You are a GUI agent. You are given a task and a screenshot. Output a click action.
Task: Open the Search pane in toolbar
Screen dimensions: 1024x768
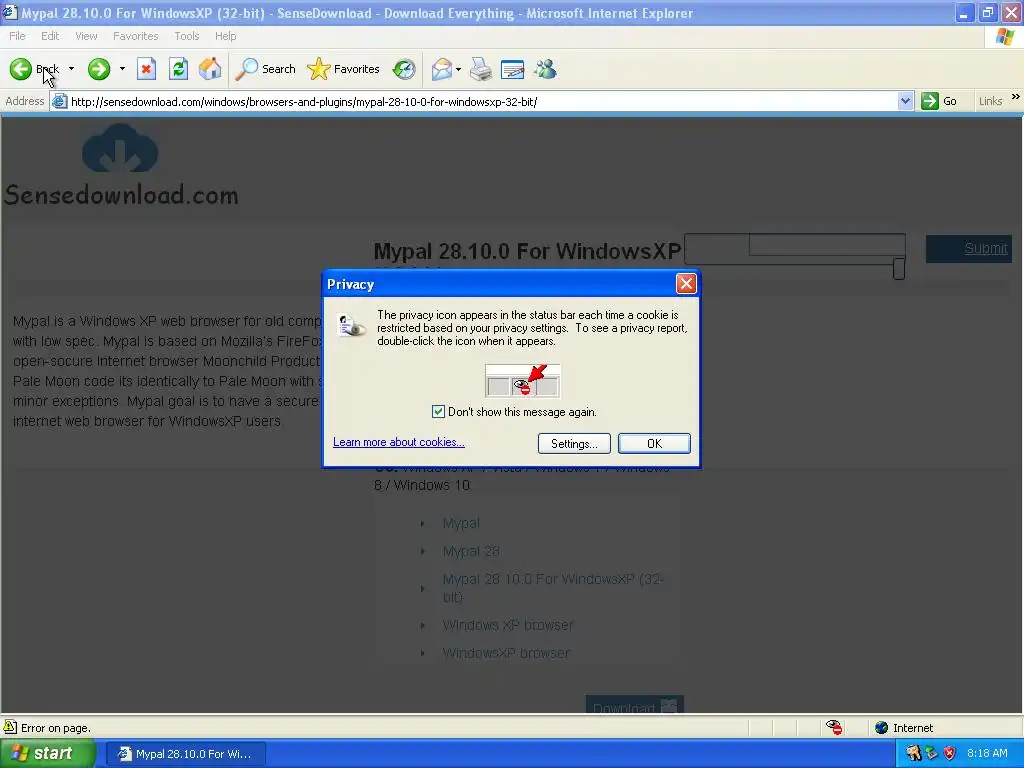[x=265, y=69]
